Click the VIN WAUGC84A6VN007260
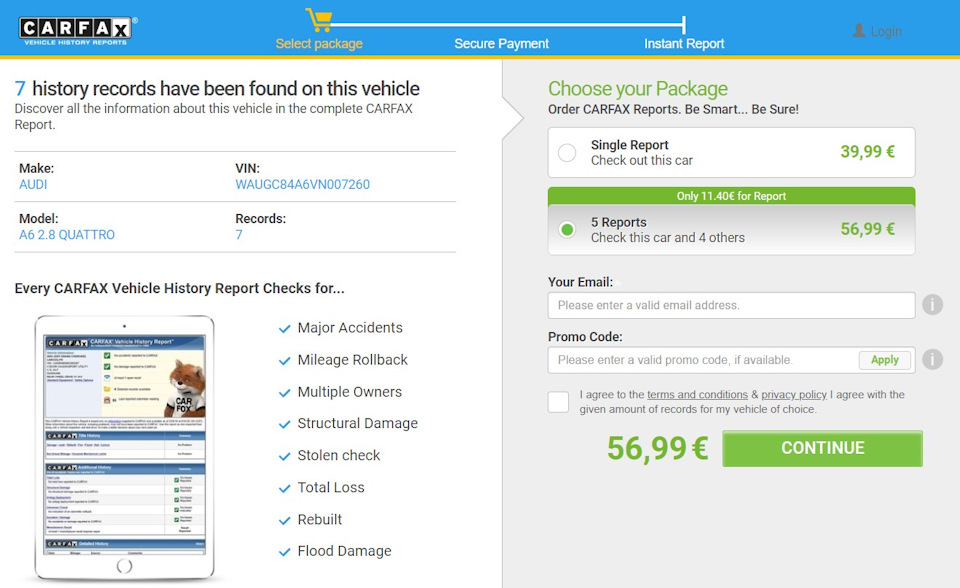This screenshot has height=588, width=960. 302,184
